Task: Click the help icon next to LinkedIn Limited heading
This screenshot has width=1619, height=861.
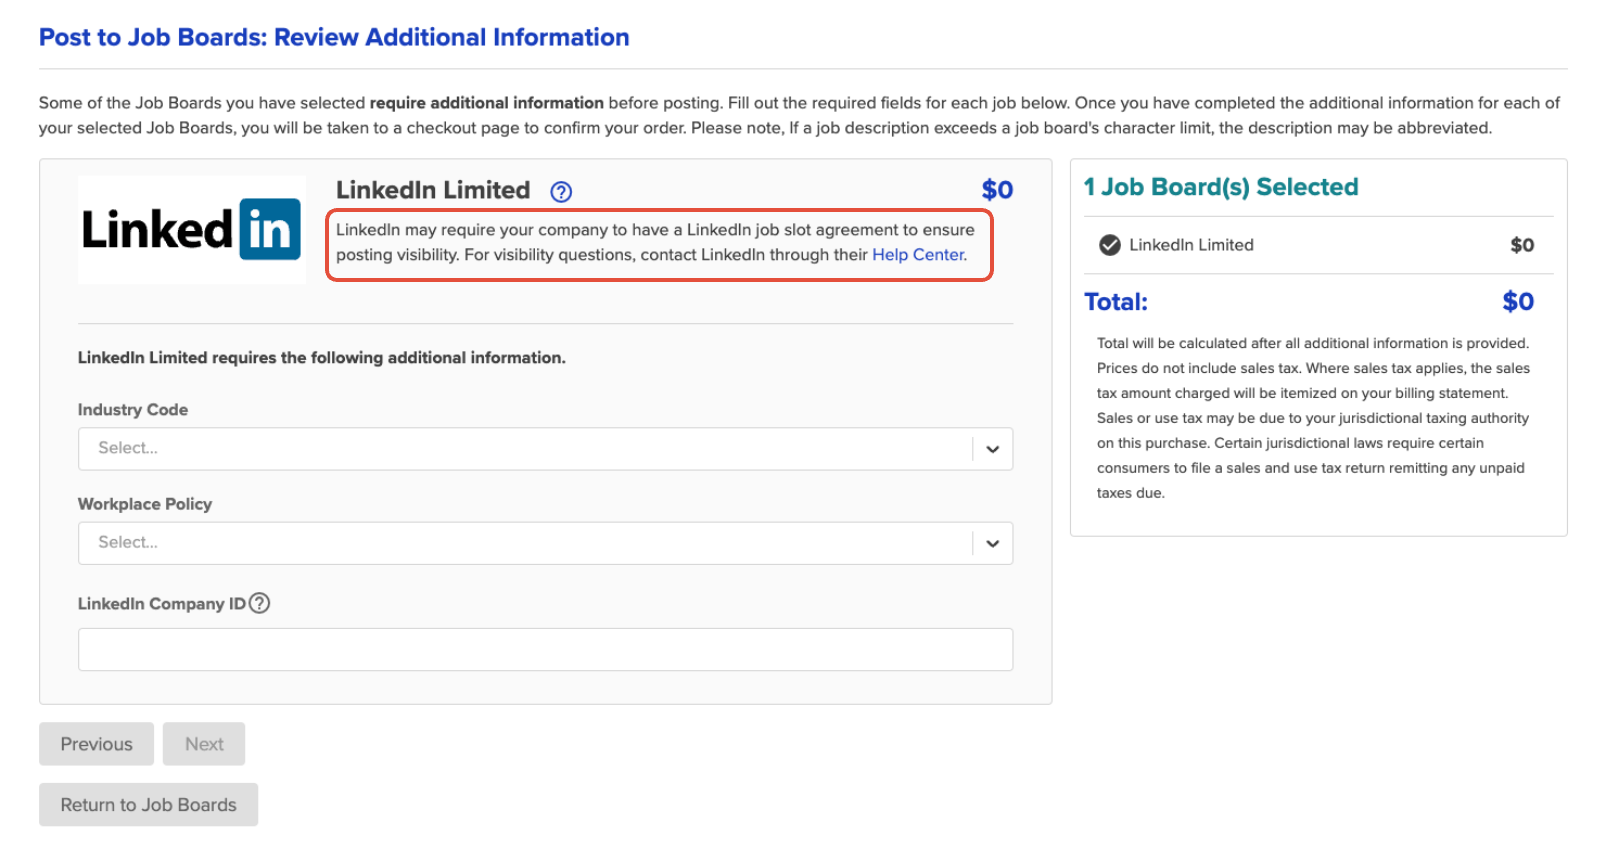Action: tap(561, 192)
